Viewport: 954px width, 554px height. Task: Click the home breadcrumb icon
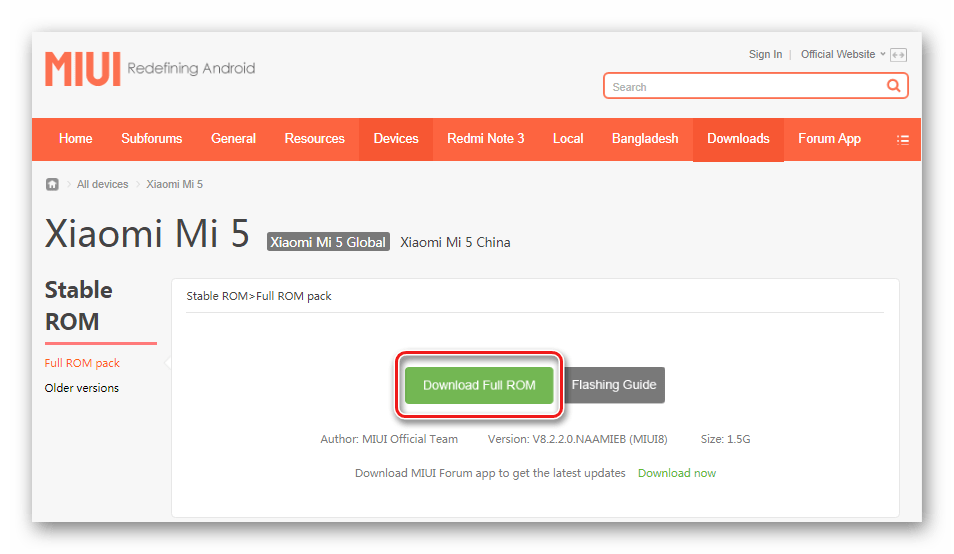52,184
